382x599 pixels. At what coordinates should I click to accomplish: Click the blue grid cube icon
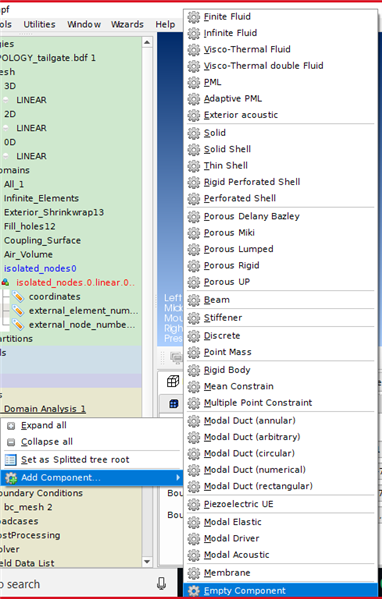(x=173, y=404)
